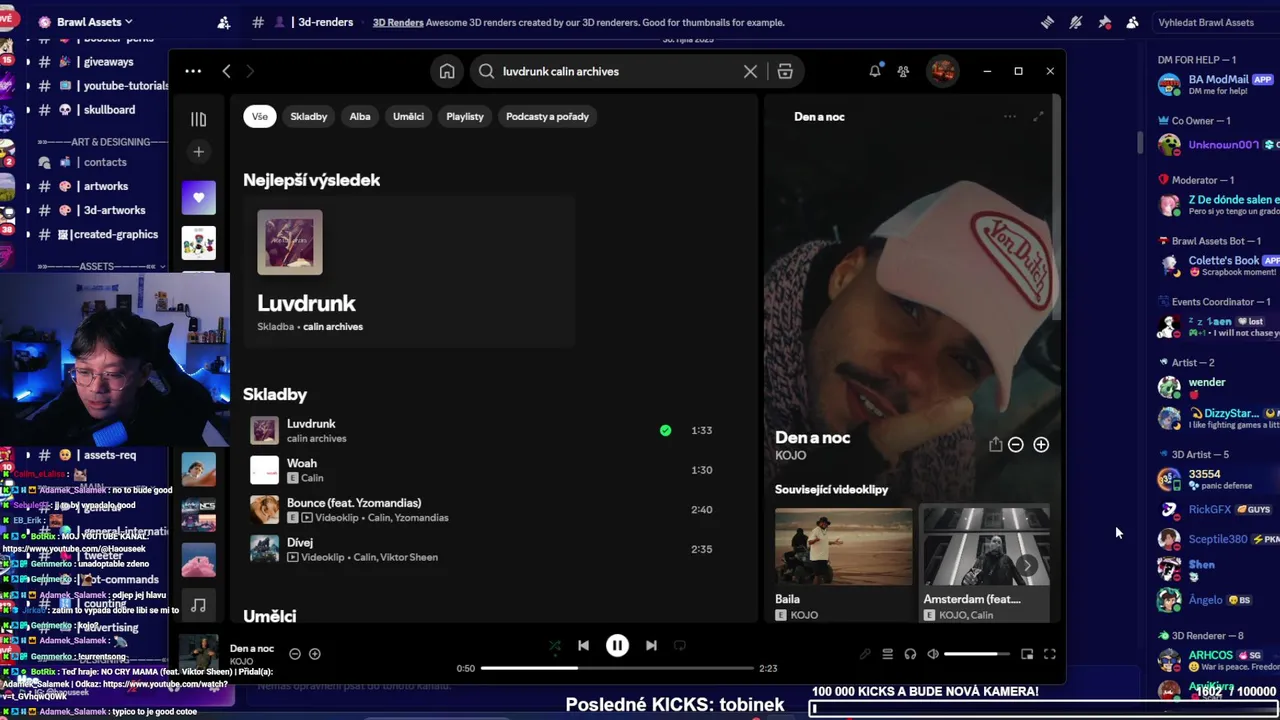1280x720 pixels.
Task: Open Friend Activity icon
Action: (903, 71)
